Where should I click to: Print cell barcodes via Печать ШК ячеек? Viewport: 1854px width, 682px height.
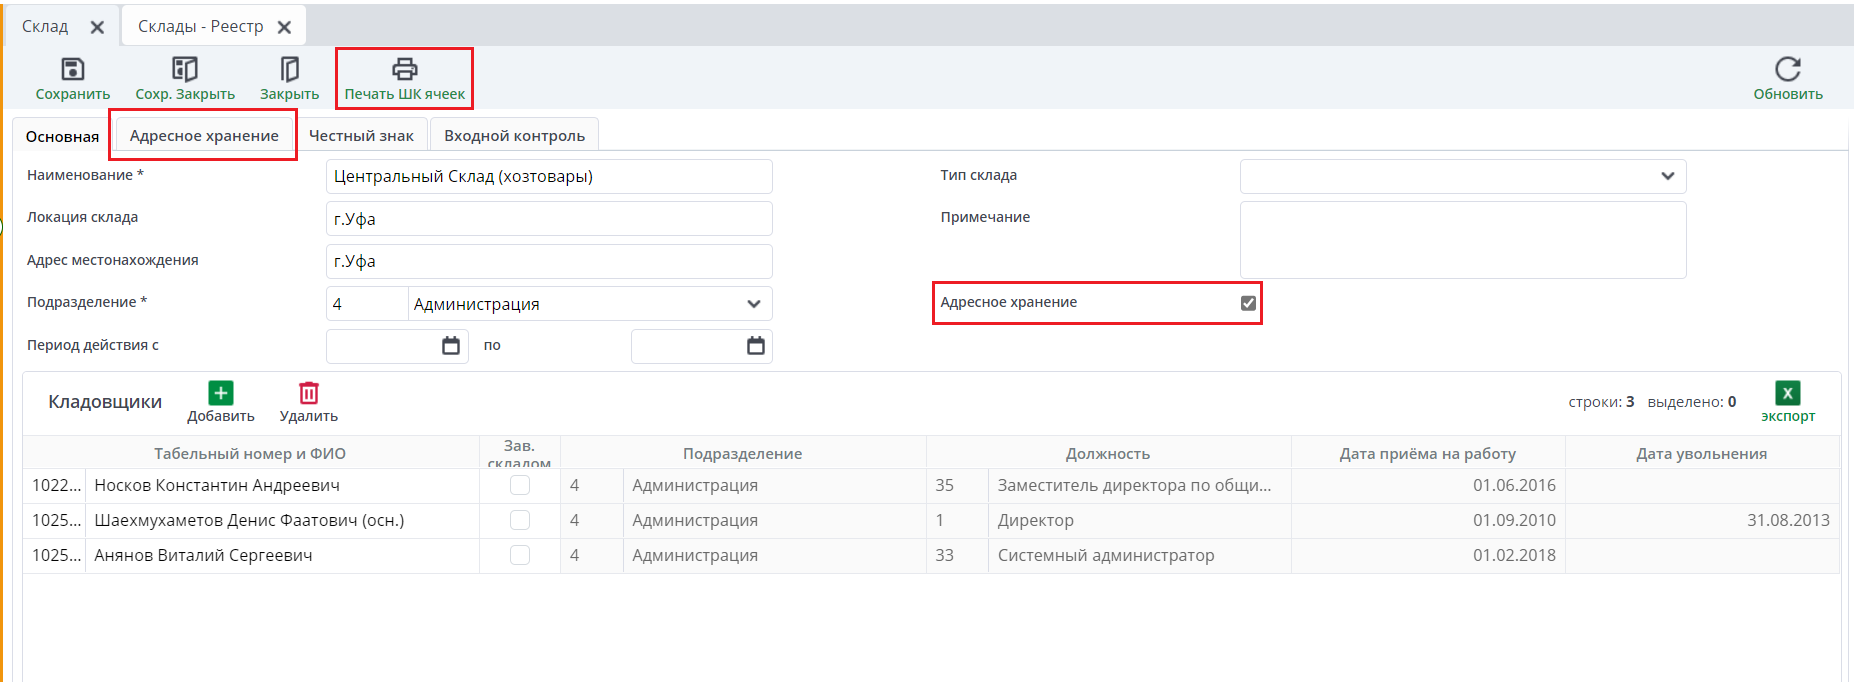tap(404, 69)
